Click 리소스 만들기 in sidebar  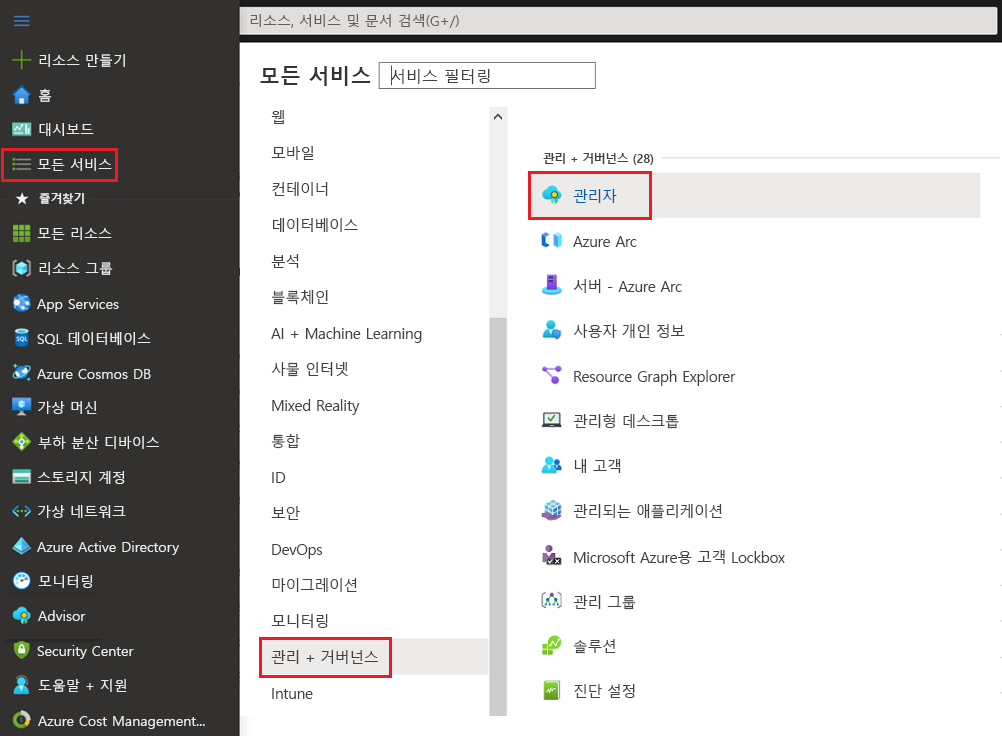click(x=82, y=60)
